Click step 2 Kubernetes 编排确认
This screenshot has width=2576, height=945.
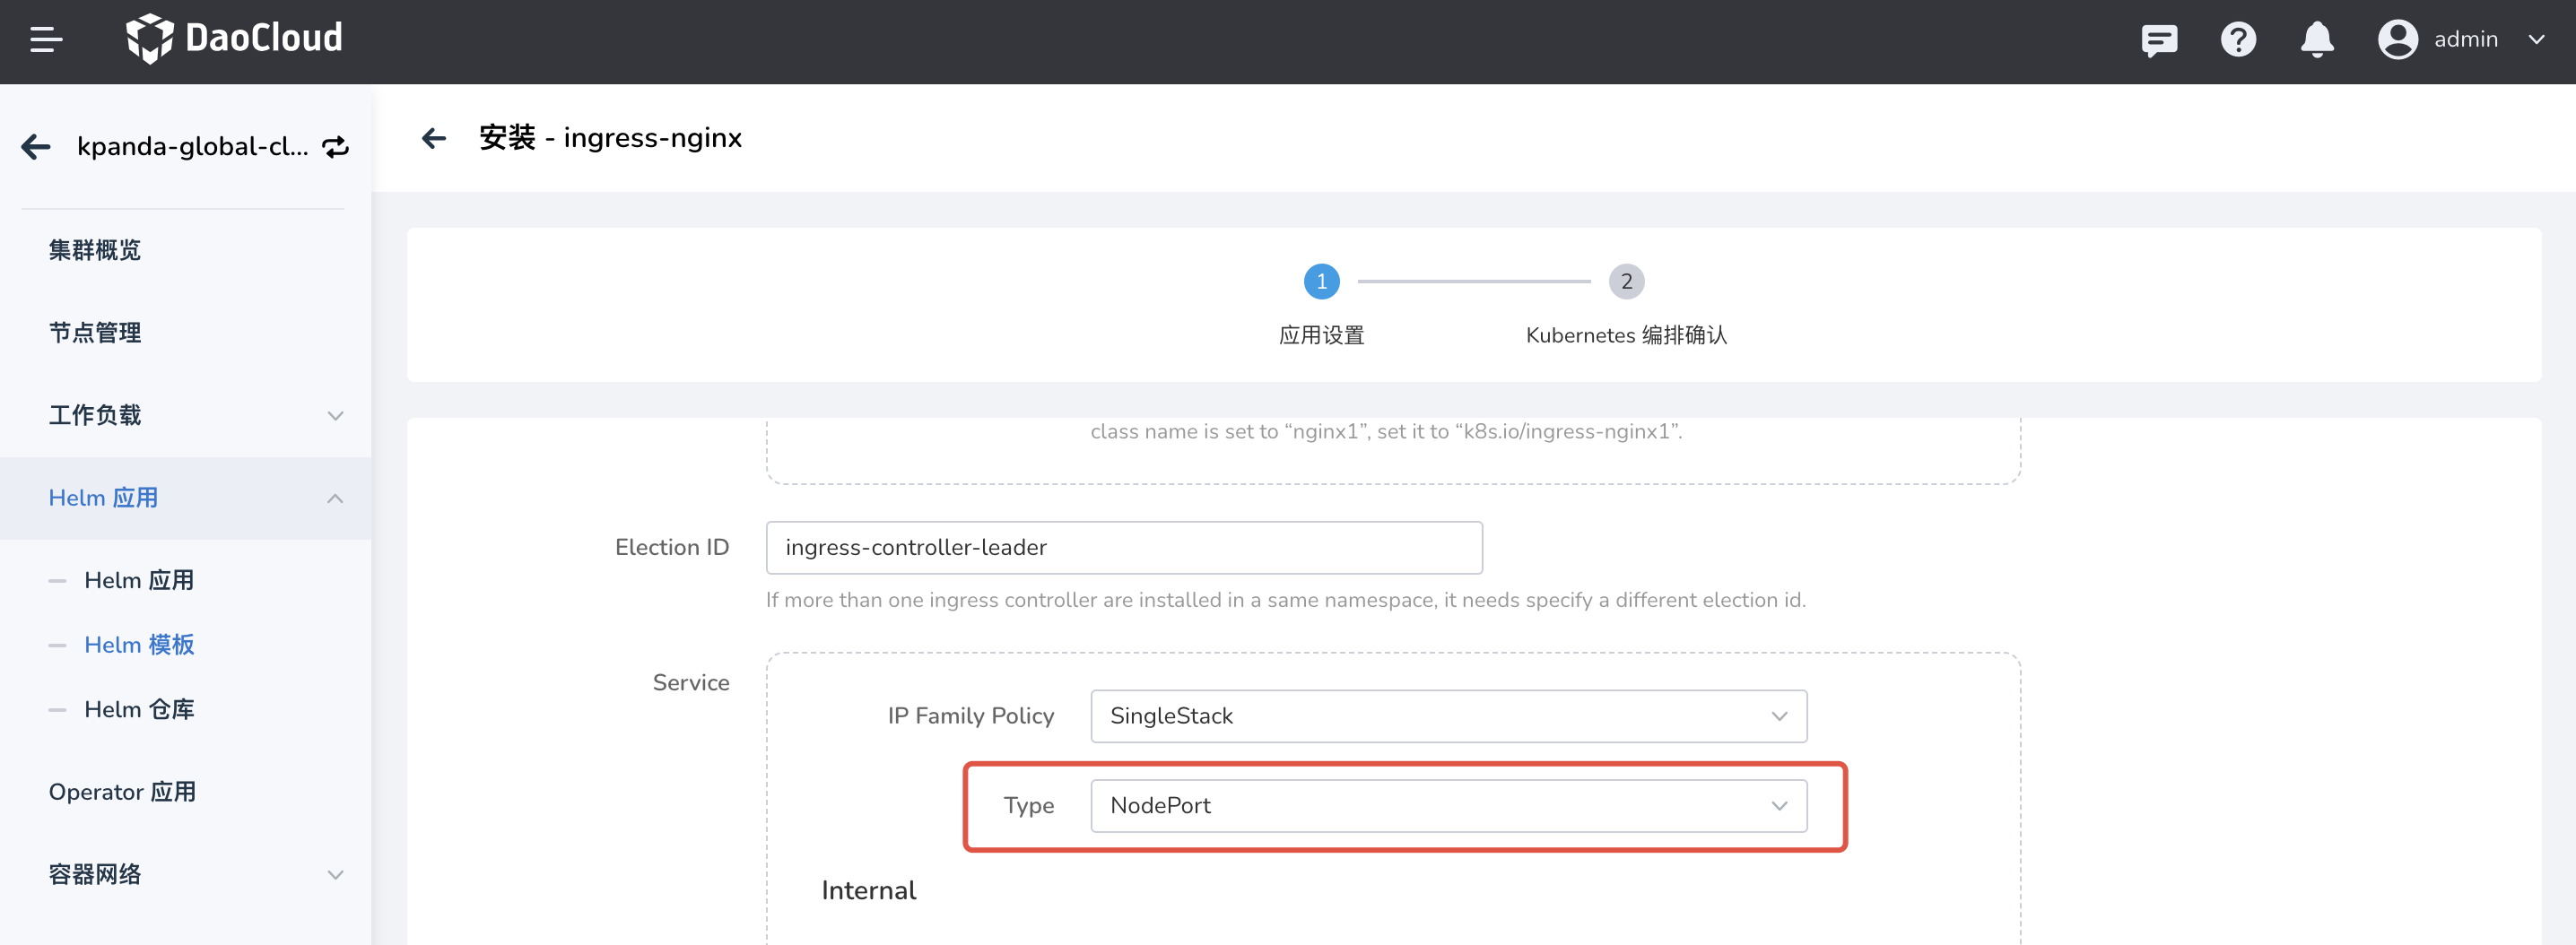pos(1626,281)
